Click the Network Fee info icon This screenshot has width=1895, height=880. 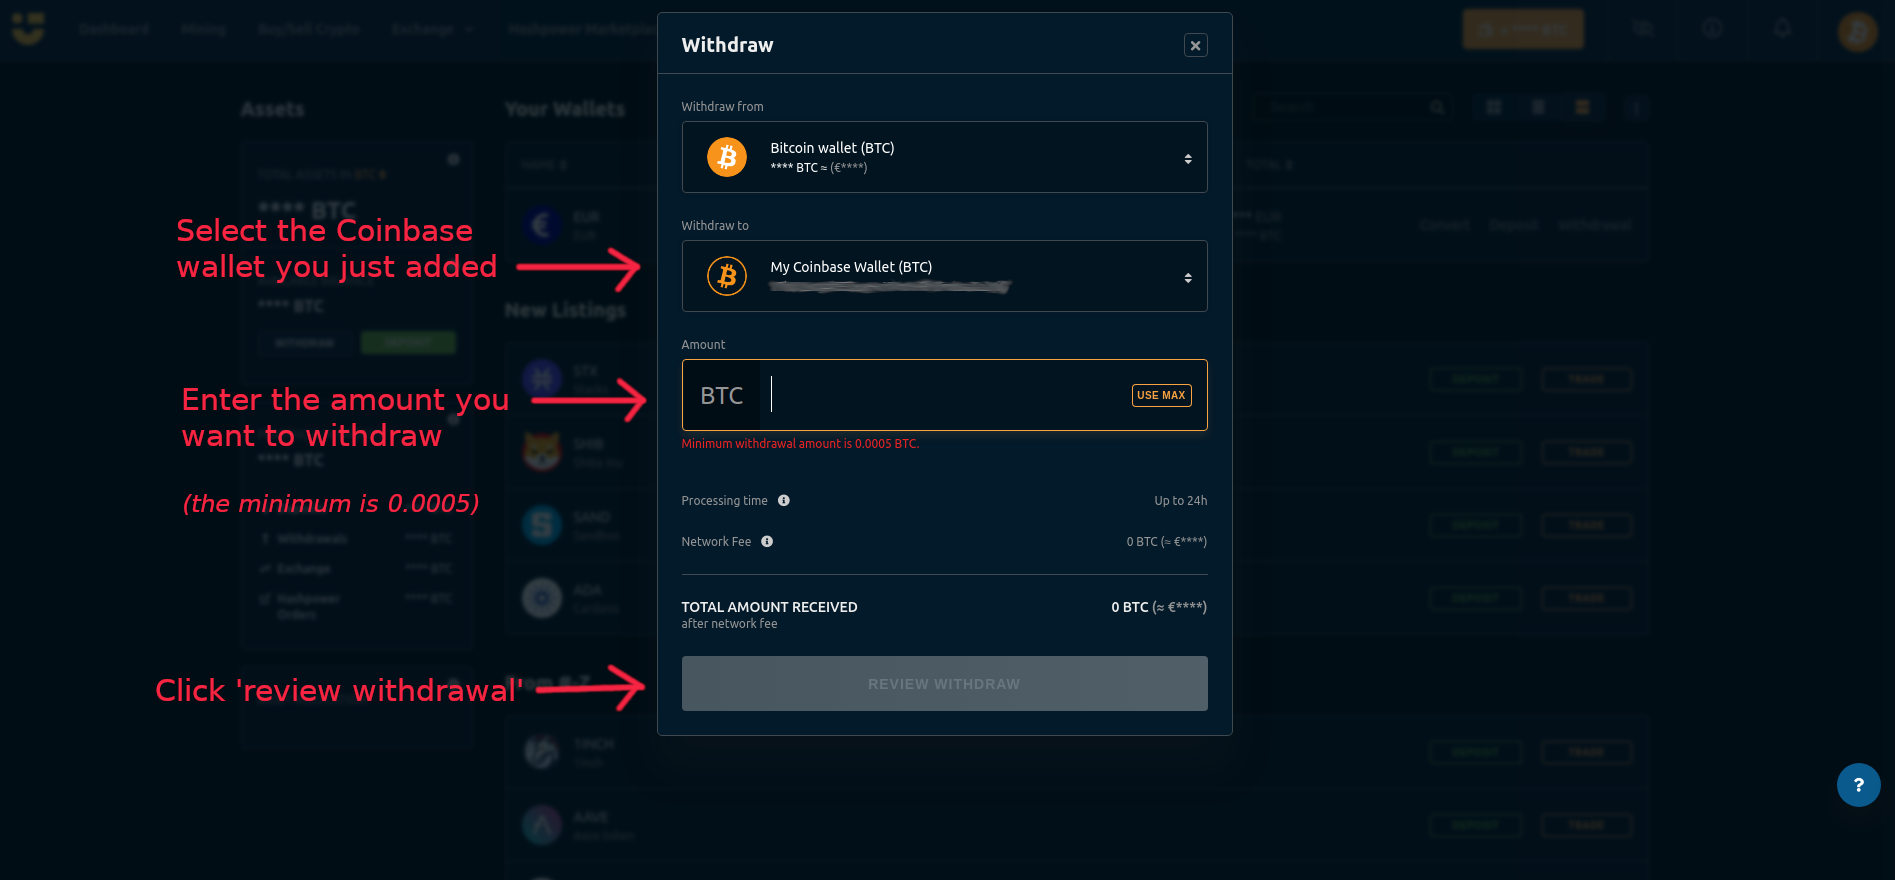767,542
